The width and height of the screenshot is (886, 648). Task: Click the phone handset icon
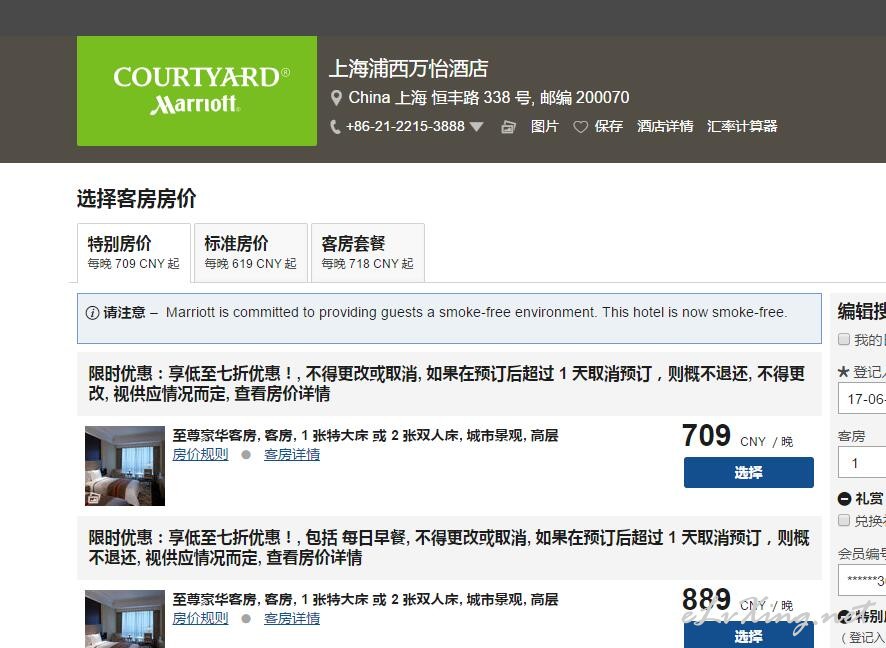335,127
